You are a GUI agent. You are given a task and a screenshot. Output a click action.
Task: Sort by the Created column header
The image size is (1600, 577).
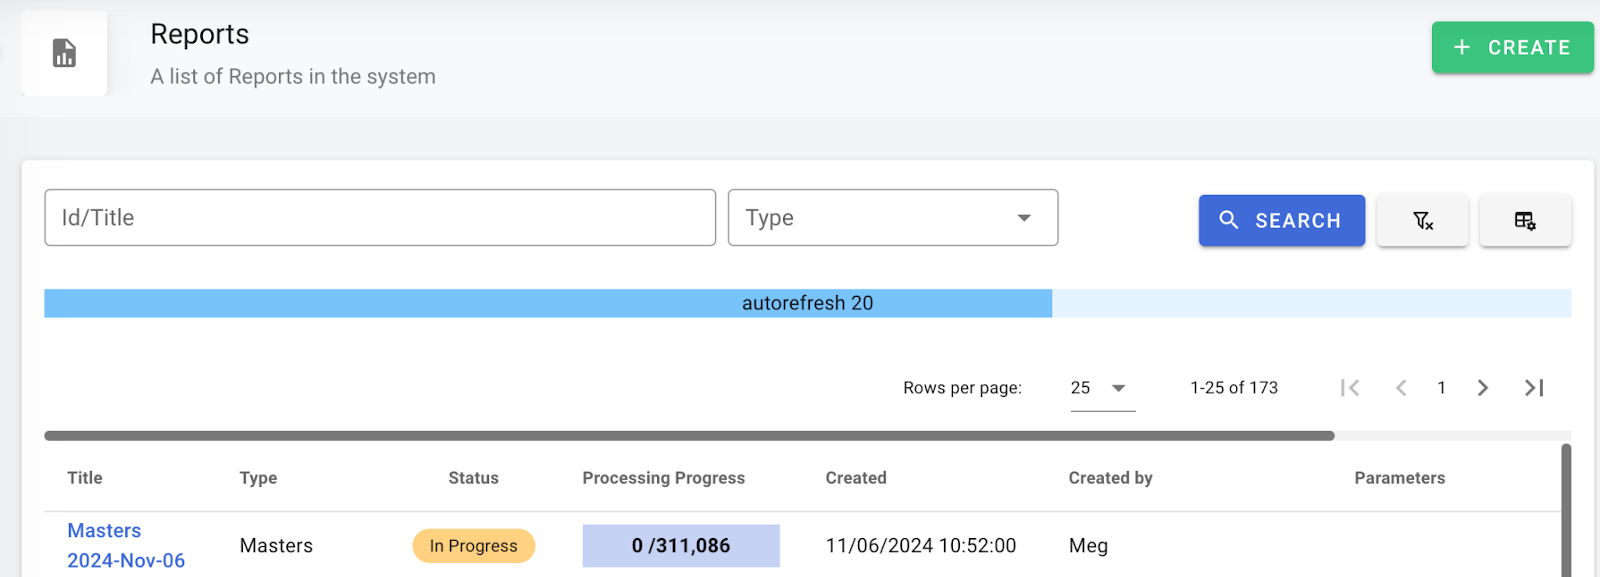(855, 478)
